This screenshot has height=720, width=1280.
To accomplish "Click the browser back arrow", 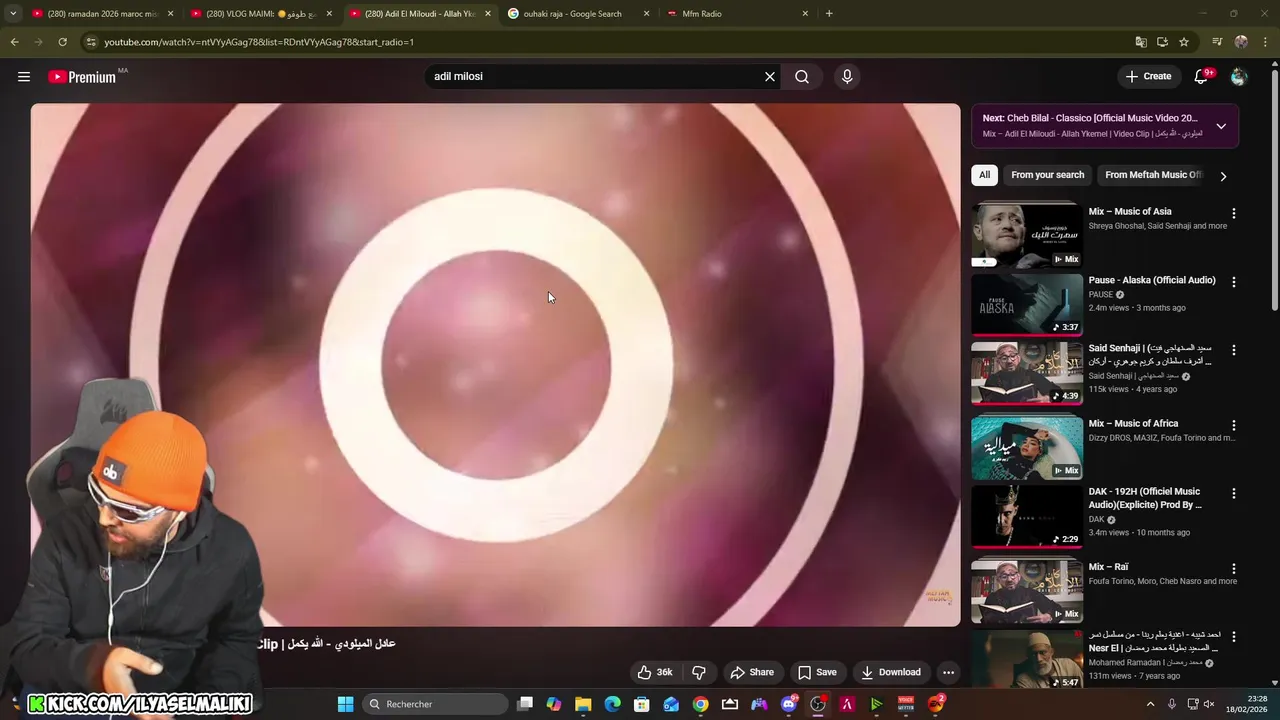I will (14, 42).
